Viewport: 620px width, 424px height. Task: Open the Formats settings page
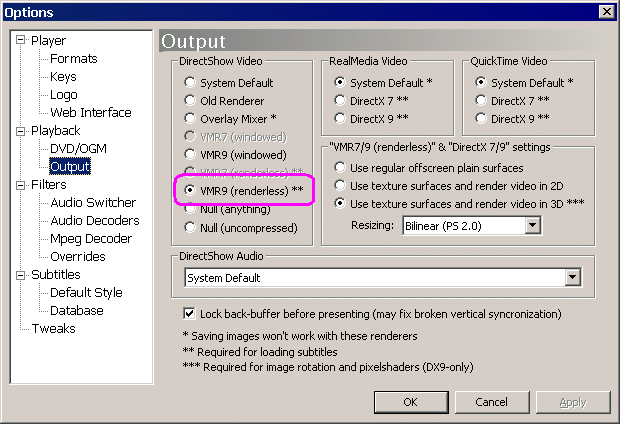click(74, 59)
